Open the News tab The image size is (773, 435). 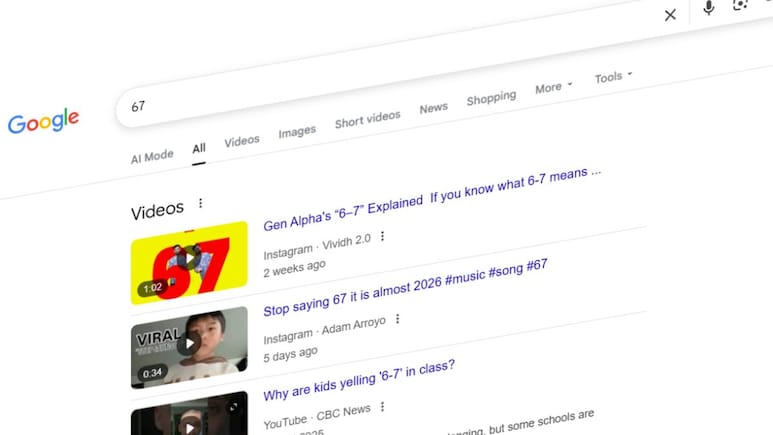[433, 108]
